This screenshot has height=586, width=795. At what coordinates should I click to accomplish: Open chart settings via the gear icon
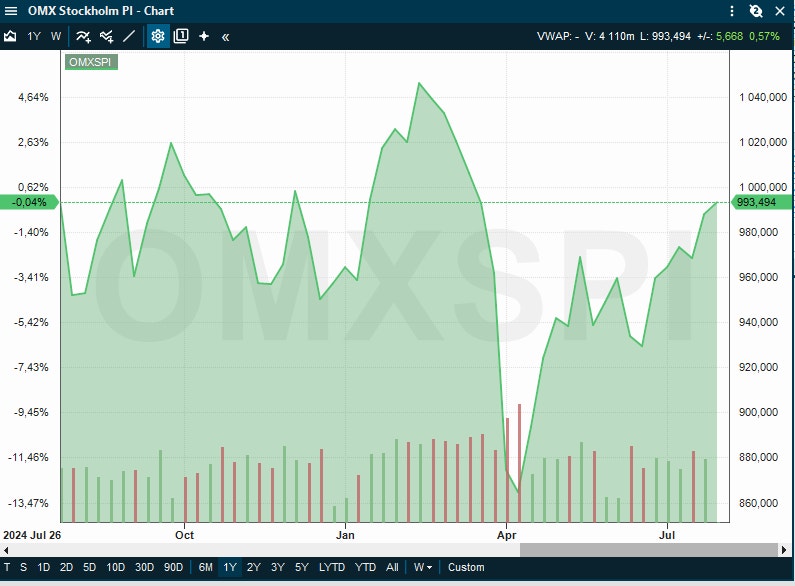pos(158,36)
